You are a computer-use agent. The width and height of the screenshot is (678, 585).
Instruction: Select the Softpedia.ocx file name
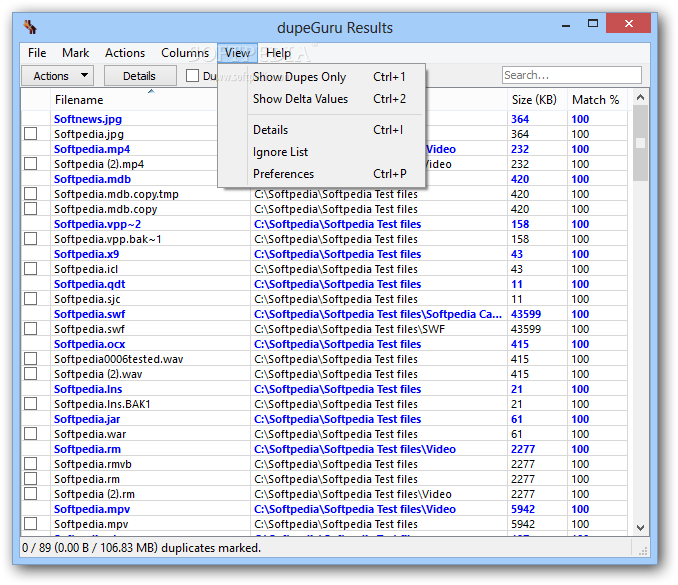(x=90, y=344)
